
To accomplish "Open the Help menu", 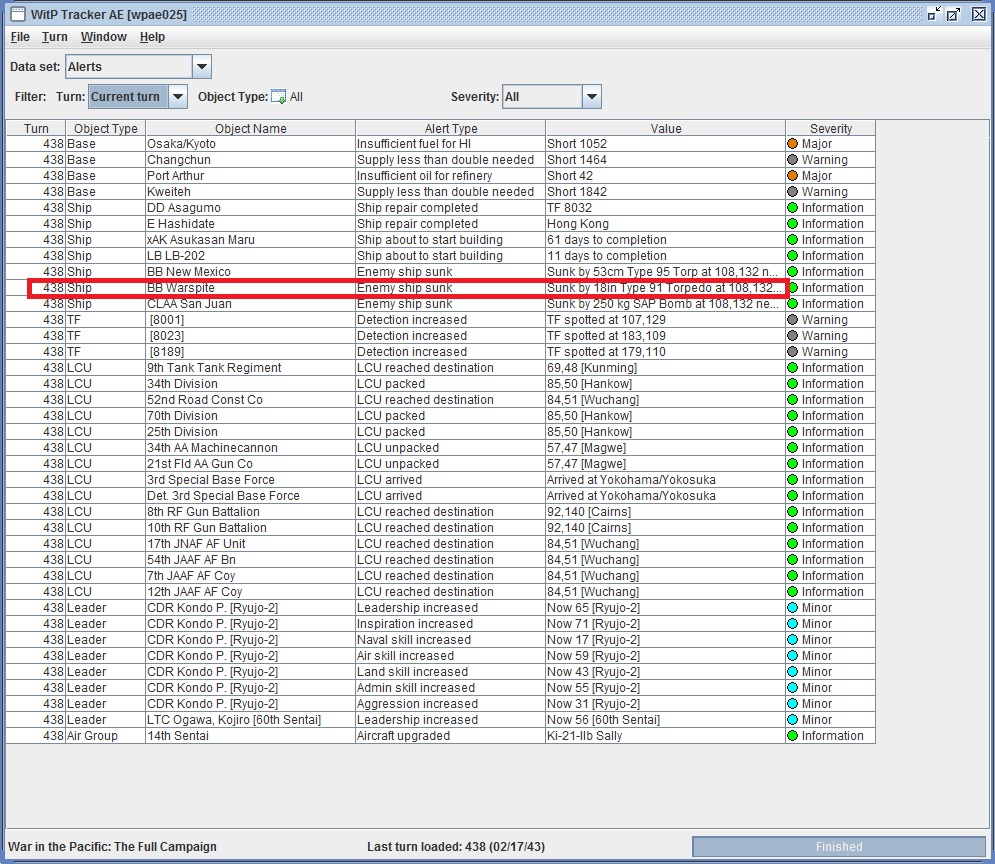I will (152, 37).
